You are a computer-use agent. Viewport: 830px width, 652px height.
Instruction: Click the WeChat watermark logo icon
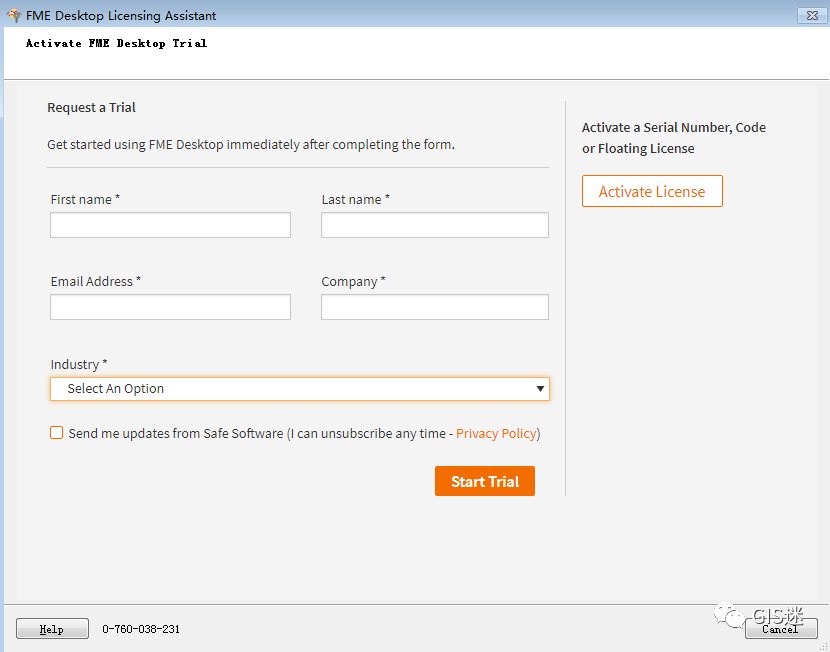pyautogui.click(x=729, y=613)
